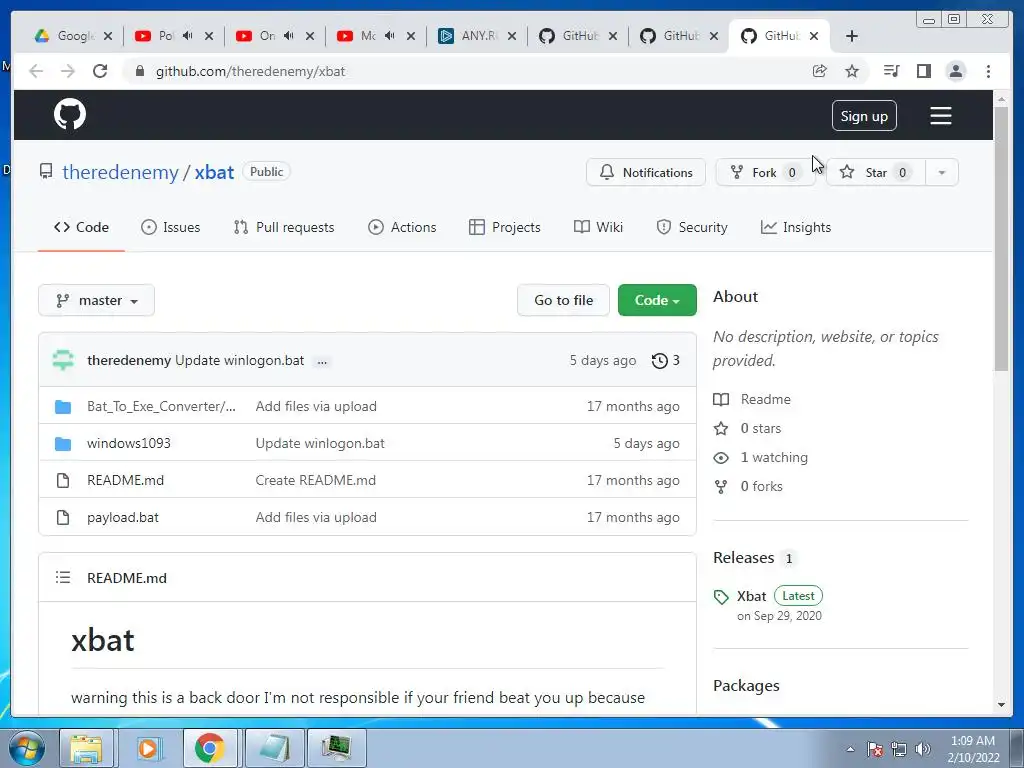Open a new tab with the plus button

coord(852,36)
